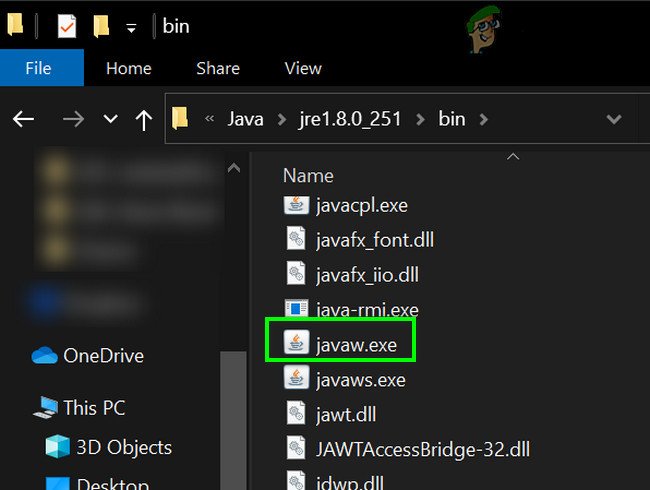This screenshot has height=490, width=650.
Task: Select the javaws.exe file name
Action: (361, 380)
